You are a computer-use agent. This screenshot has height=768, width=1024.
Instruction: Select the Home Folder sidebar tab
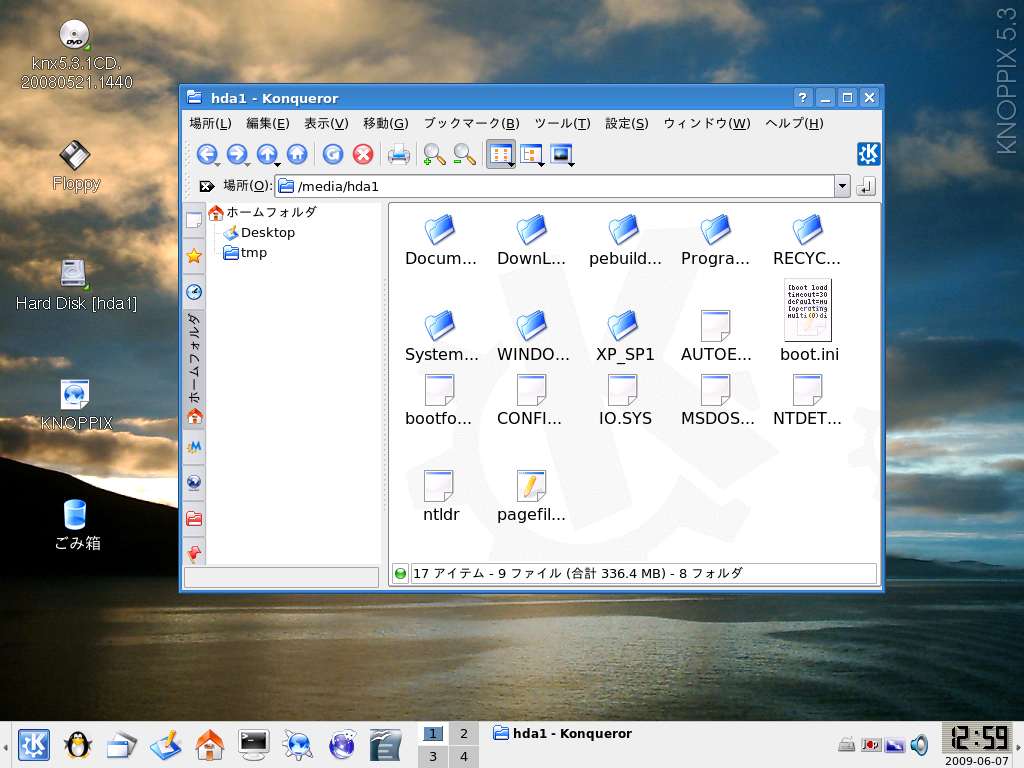tap(194, 369)
